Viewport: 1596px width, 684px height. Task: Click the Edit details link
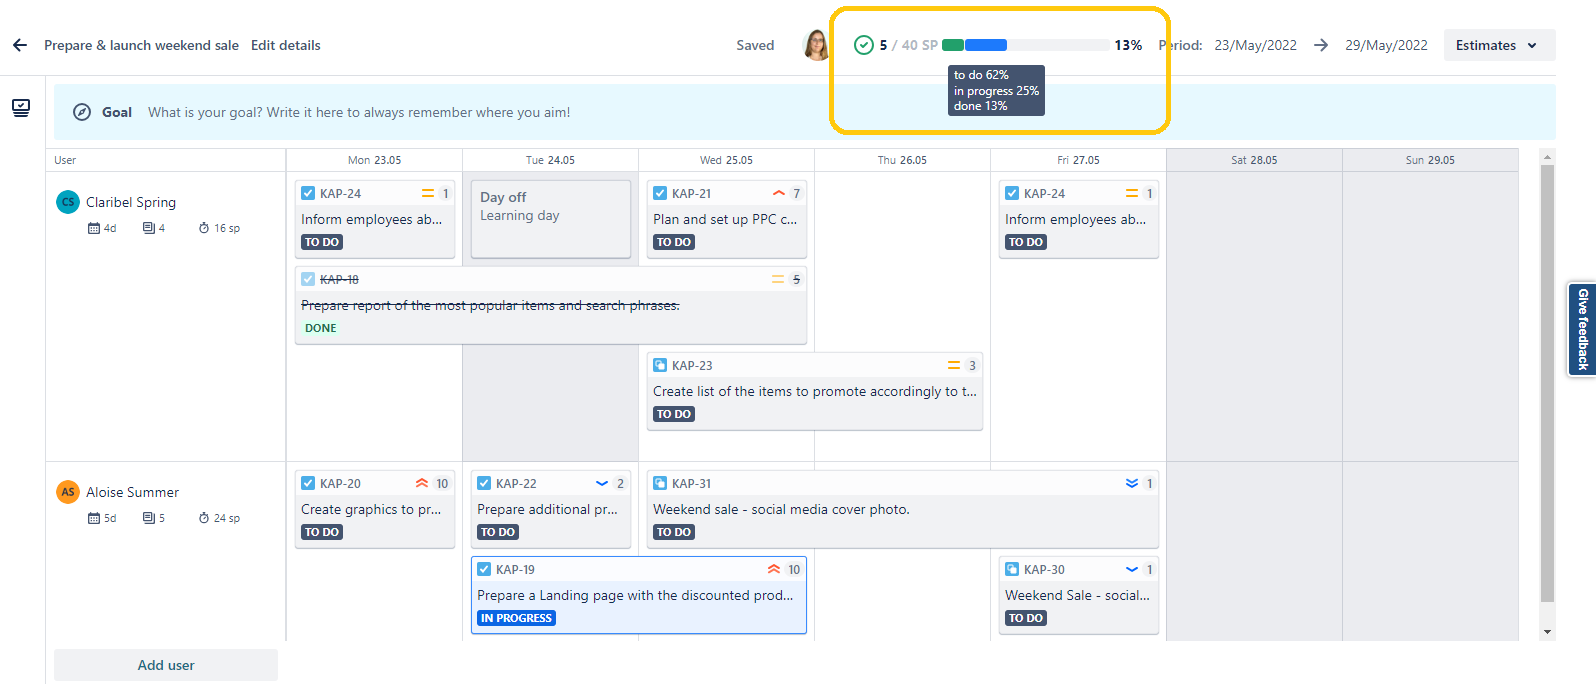click(x=286, y=45)
